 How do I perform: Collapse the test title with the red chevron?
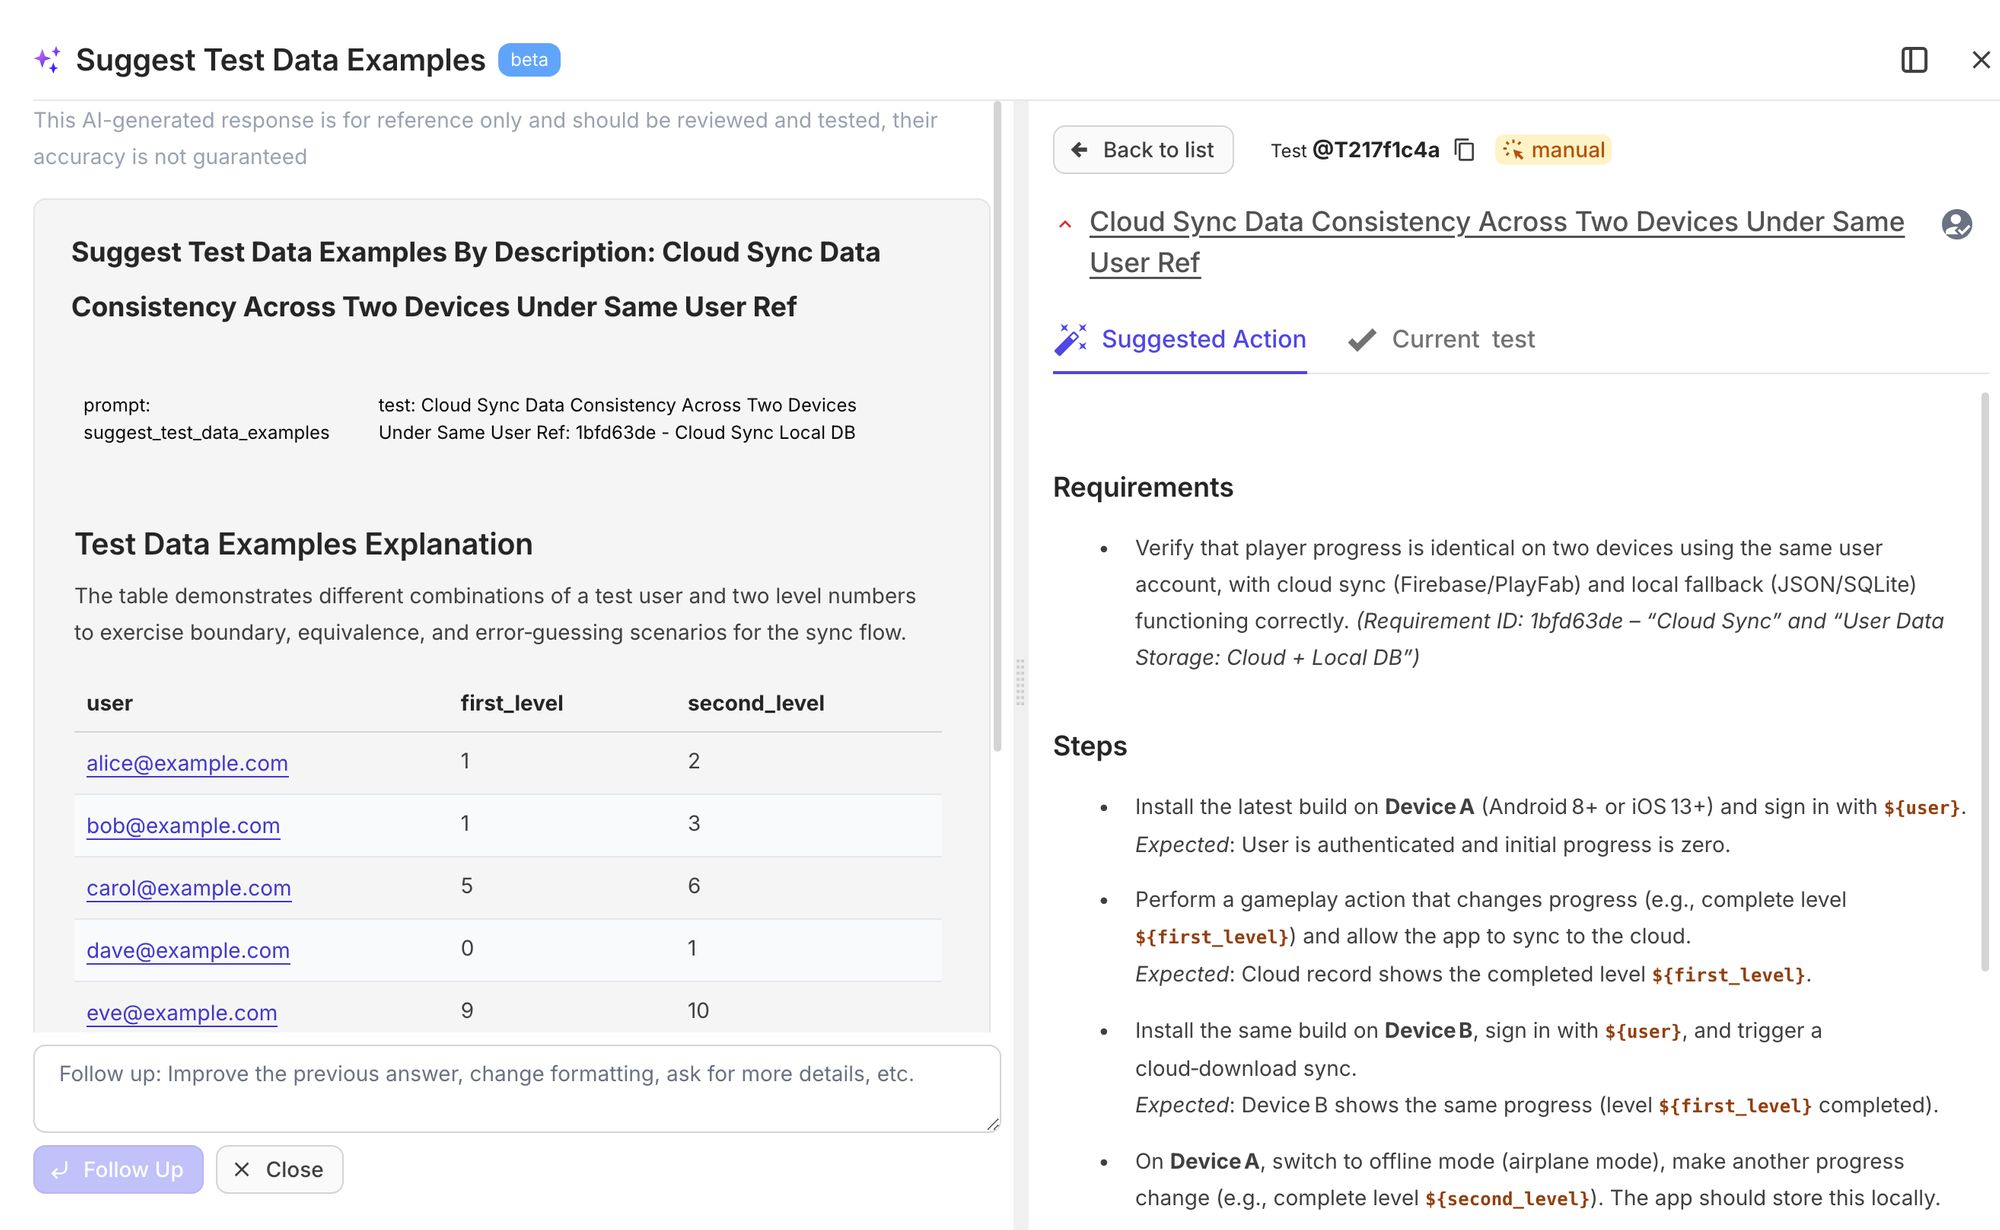pyautogui.click(x=1065, y=224)
